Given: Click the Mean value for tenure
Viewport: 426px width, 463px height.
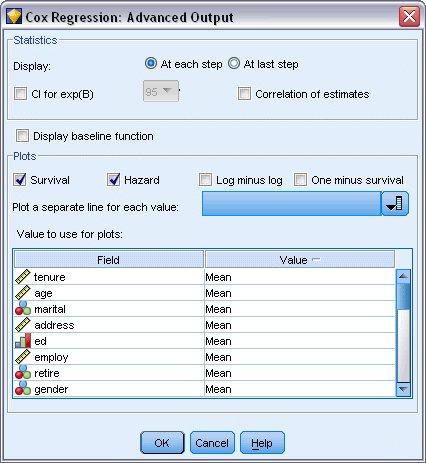Looking at the screenshot, I should tap(218, 277).
